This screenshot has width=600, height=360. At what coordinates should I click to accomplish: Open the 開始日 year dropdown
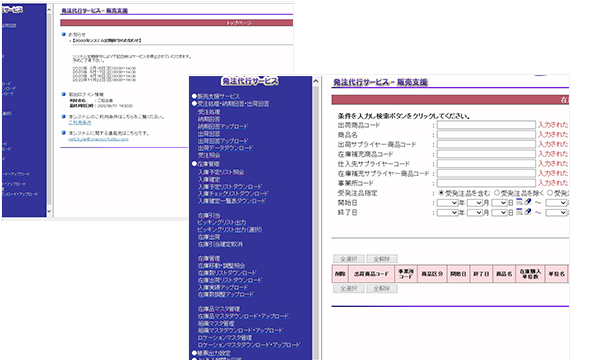tap(447, 203)
